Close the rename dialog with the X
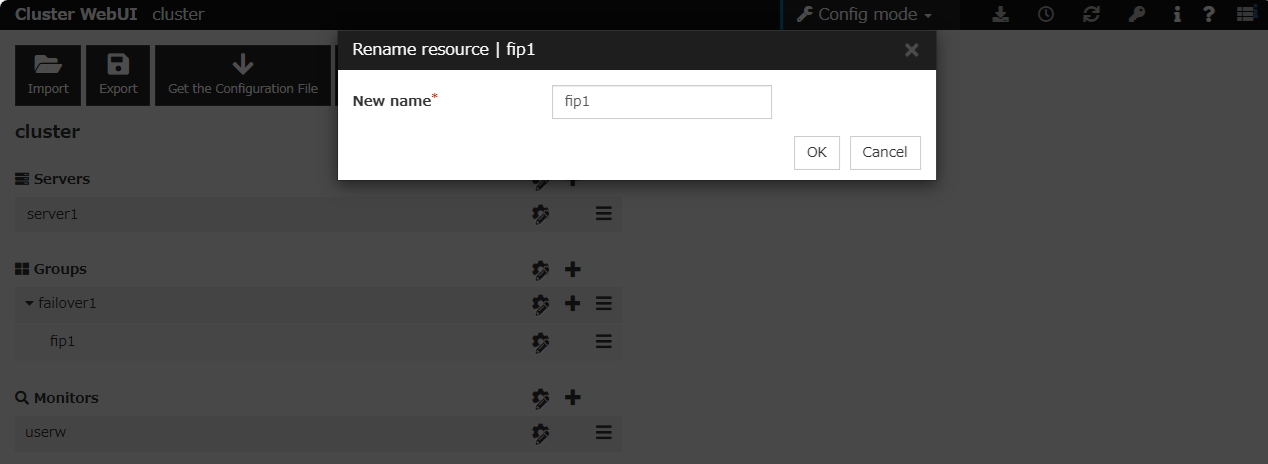The image size is (1268, 464). pyautogui.click(x=911, y=50)
